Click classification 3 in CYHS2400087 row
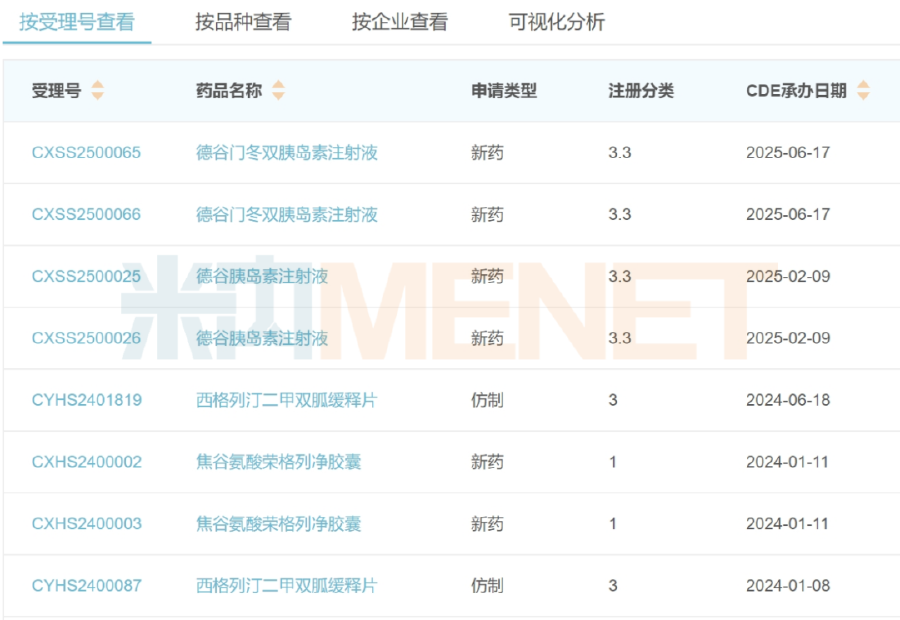Image resolution: width=900 pixels, height=620 pixels. 613,586
